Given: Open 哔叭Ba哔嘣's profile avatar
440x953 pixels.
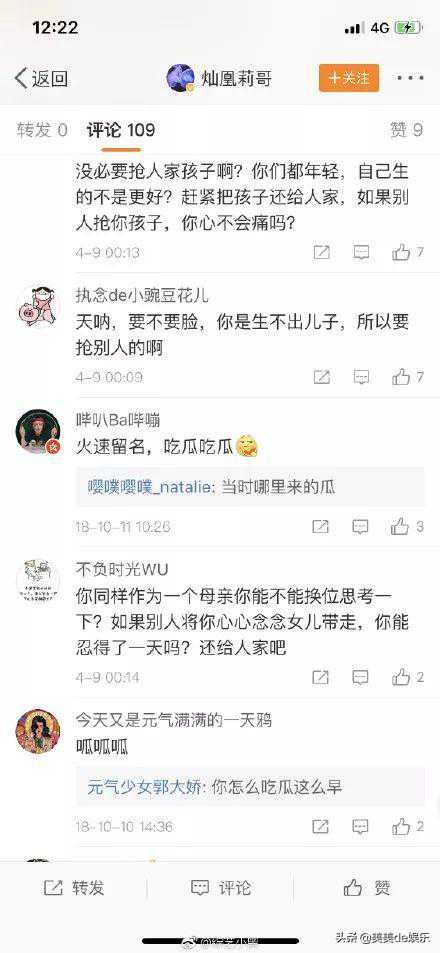Looking at the screenshot, I should pos(38,431).
